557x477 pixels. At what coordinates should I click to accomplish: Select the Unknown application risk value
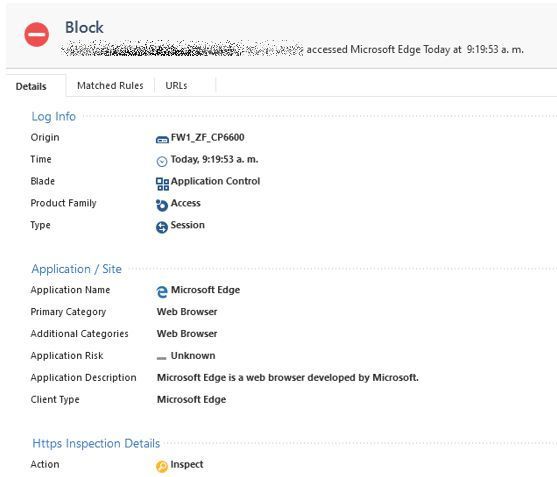[193, 356]
